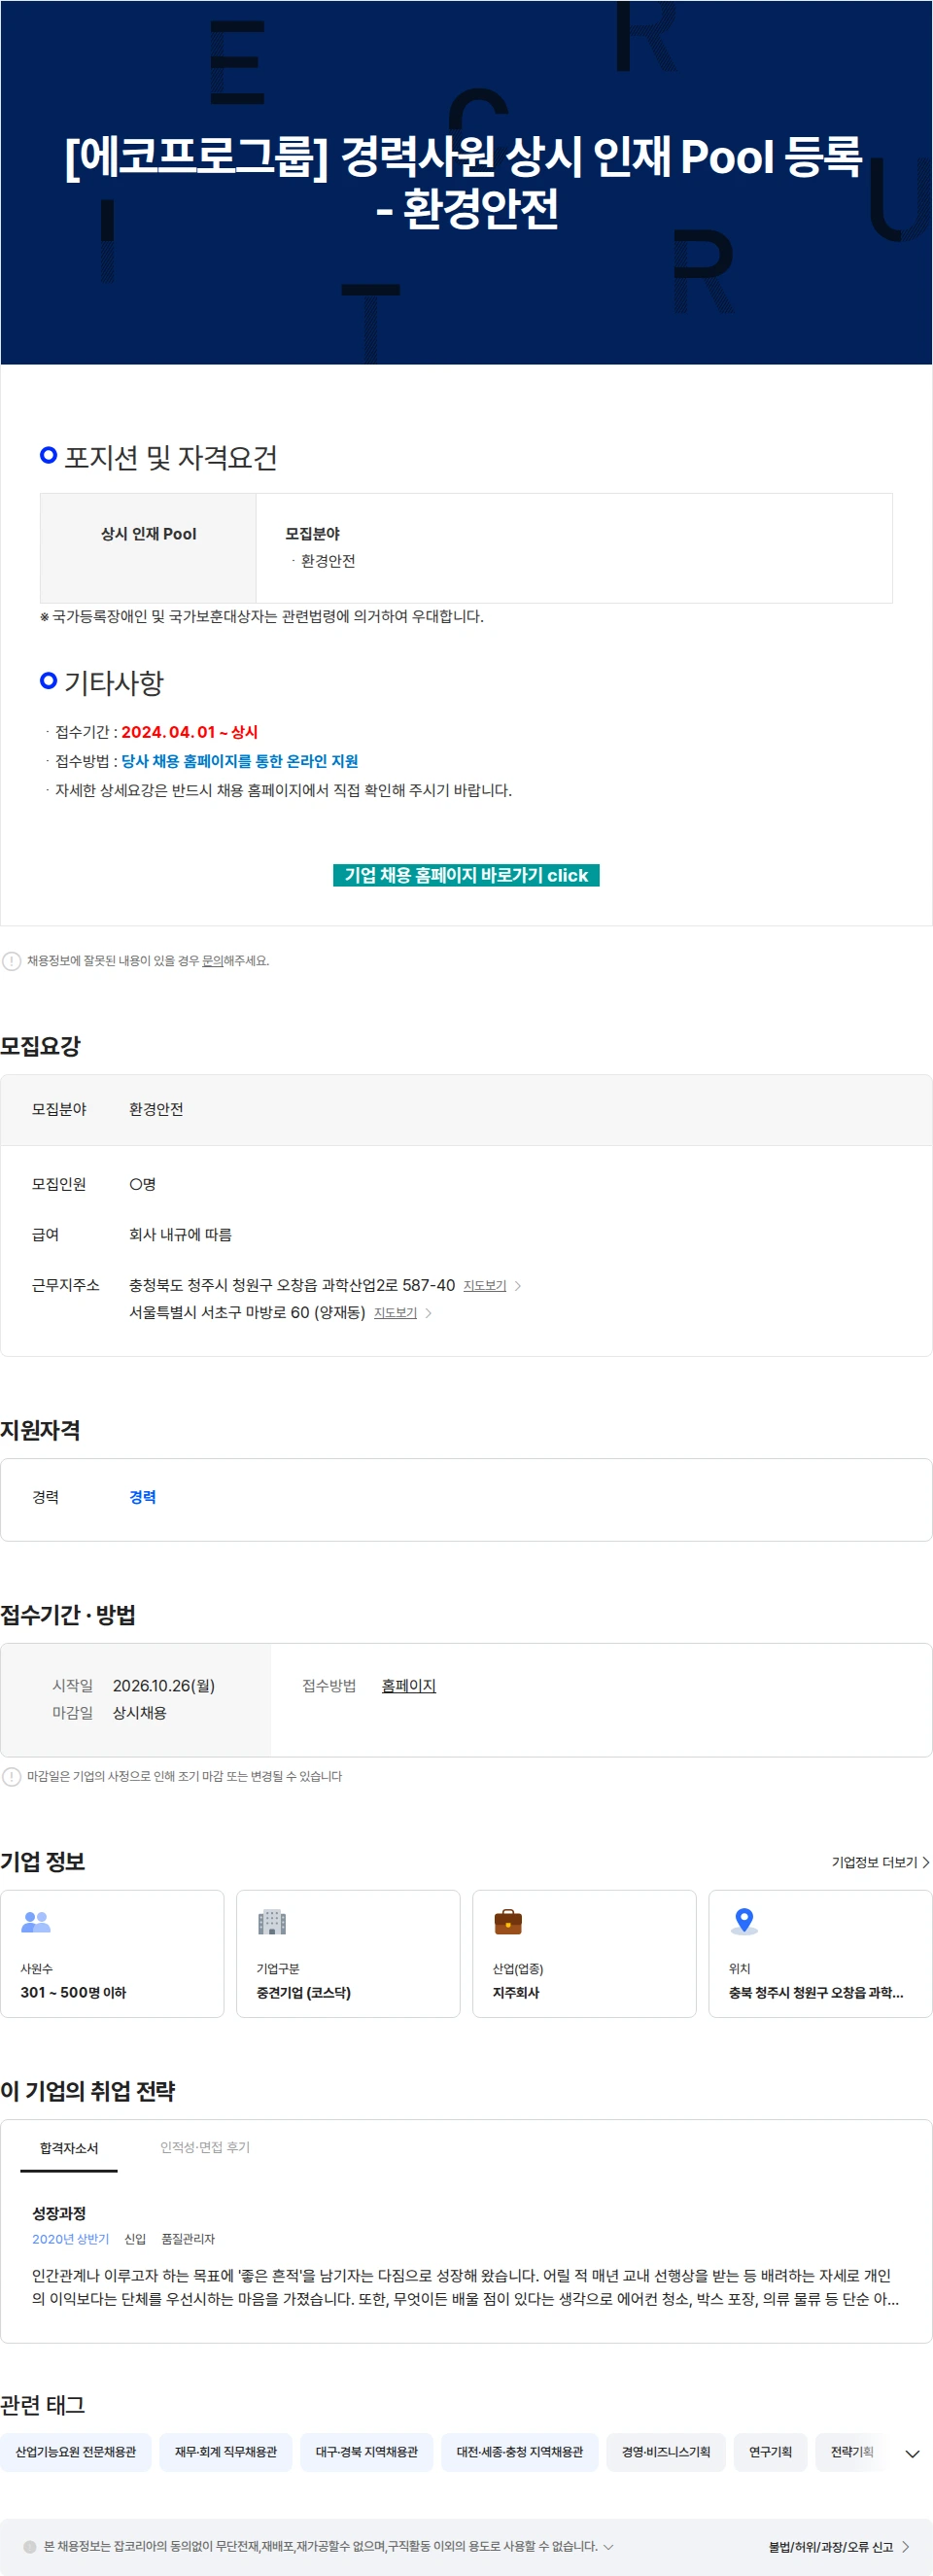Click the 연구기획 tag
933x2576 pixels.
[x=770, y=2452]
